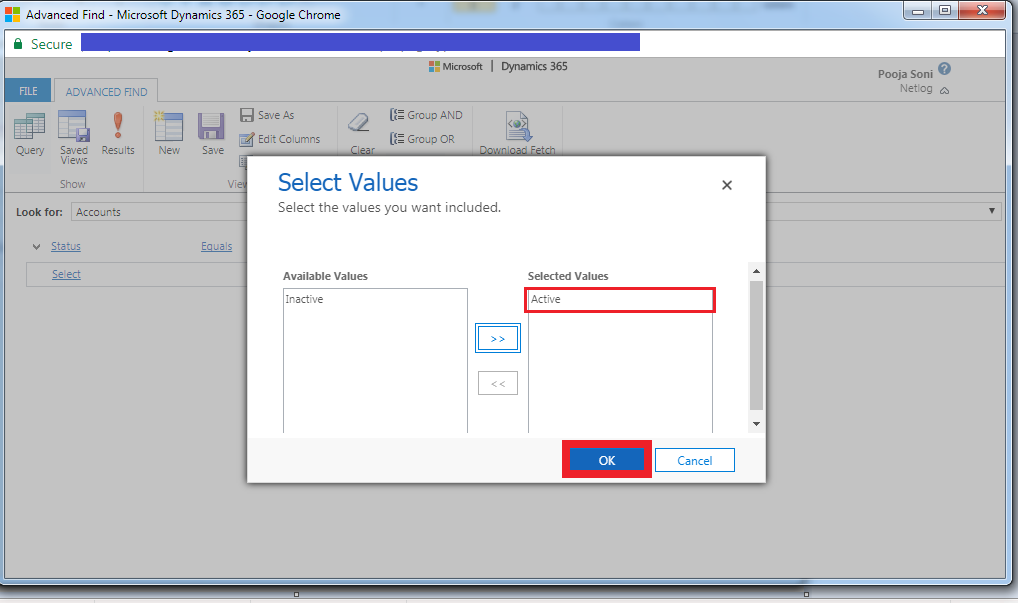Close the Select Values dialog
This screenshot has height=603, width=1018.
[x=726, y=185]
